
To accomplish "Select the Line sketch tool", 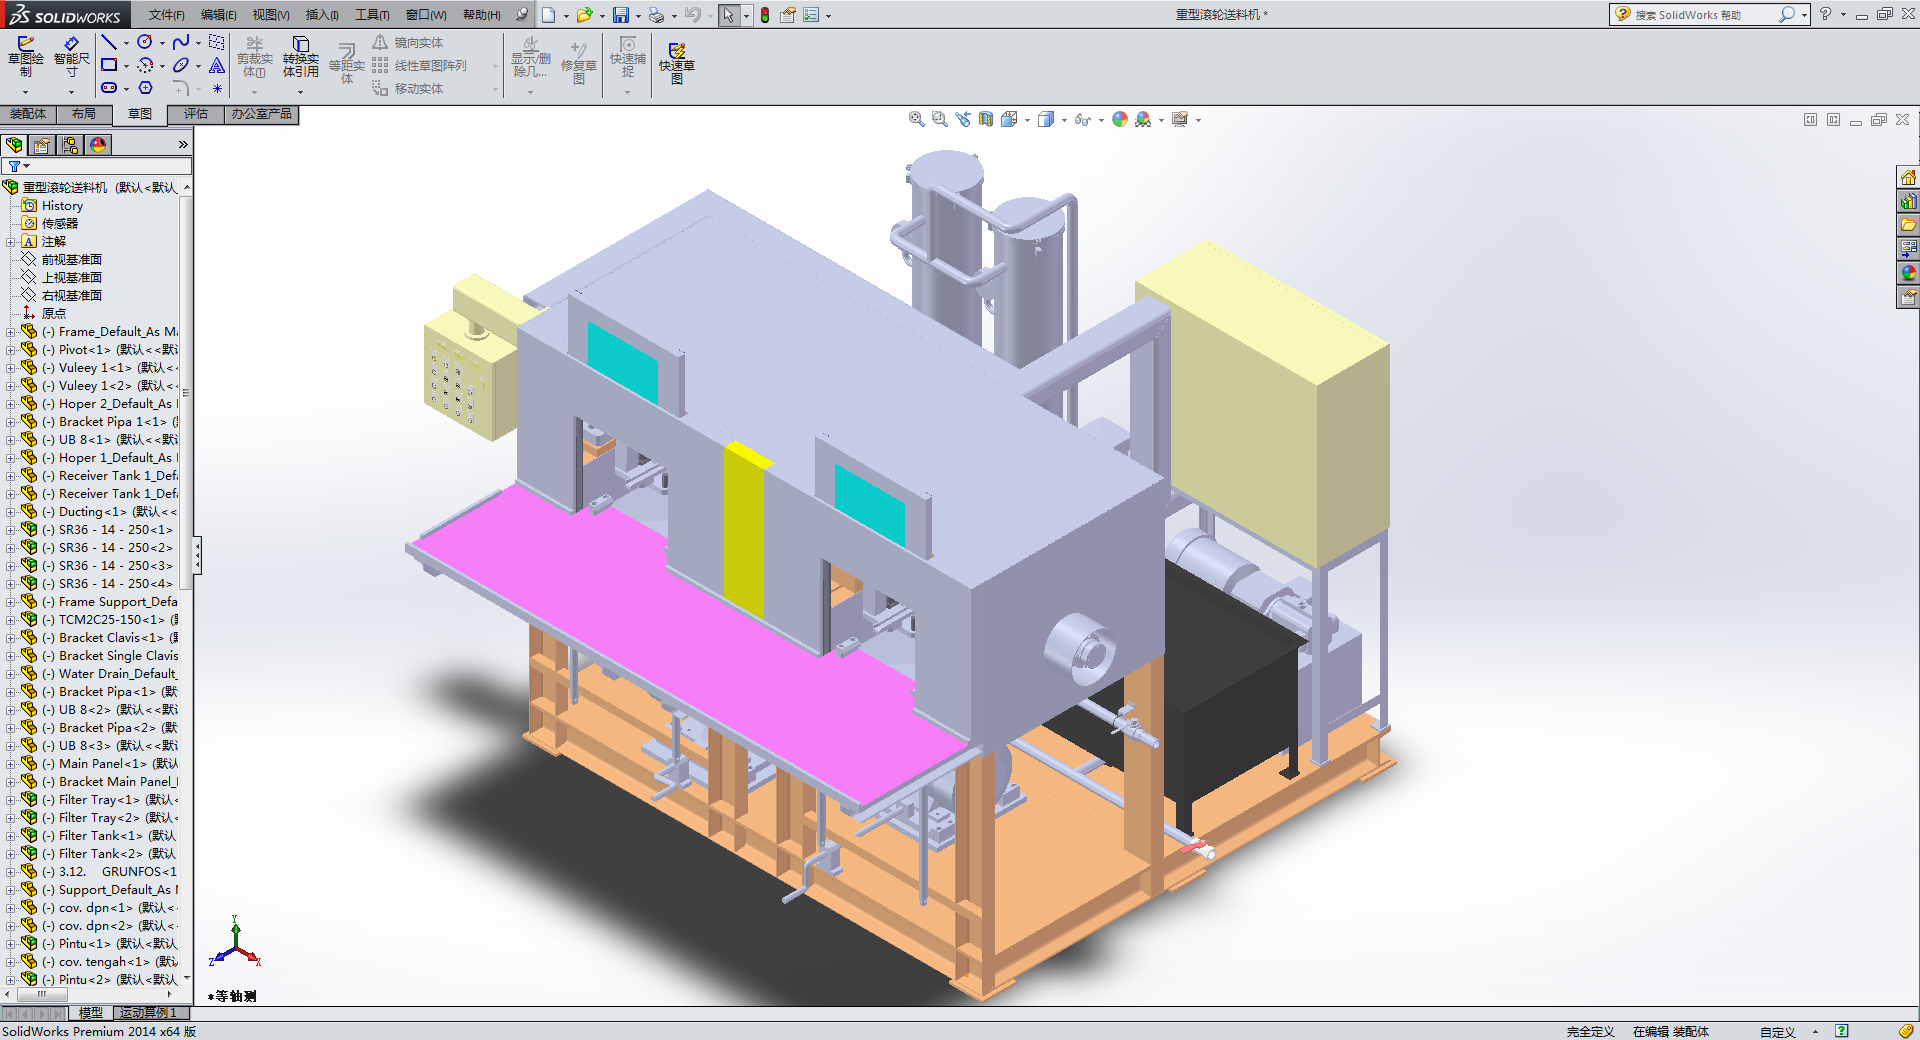I will [x=109, y=42].
